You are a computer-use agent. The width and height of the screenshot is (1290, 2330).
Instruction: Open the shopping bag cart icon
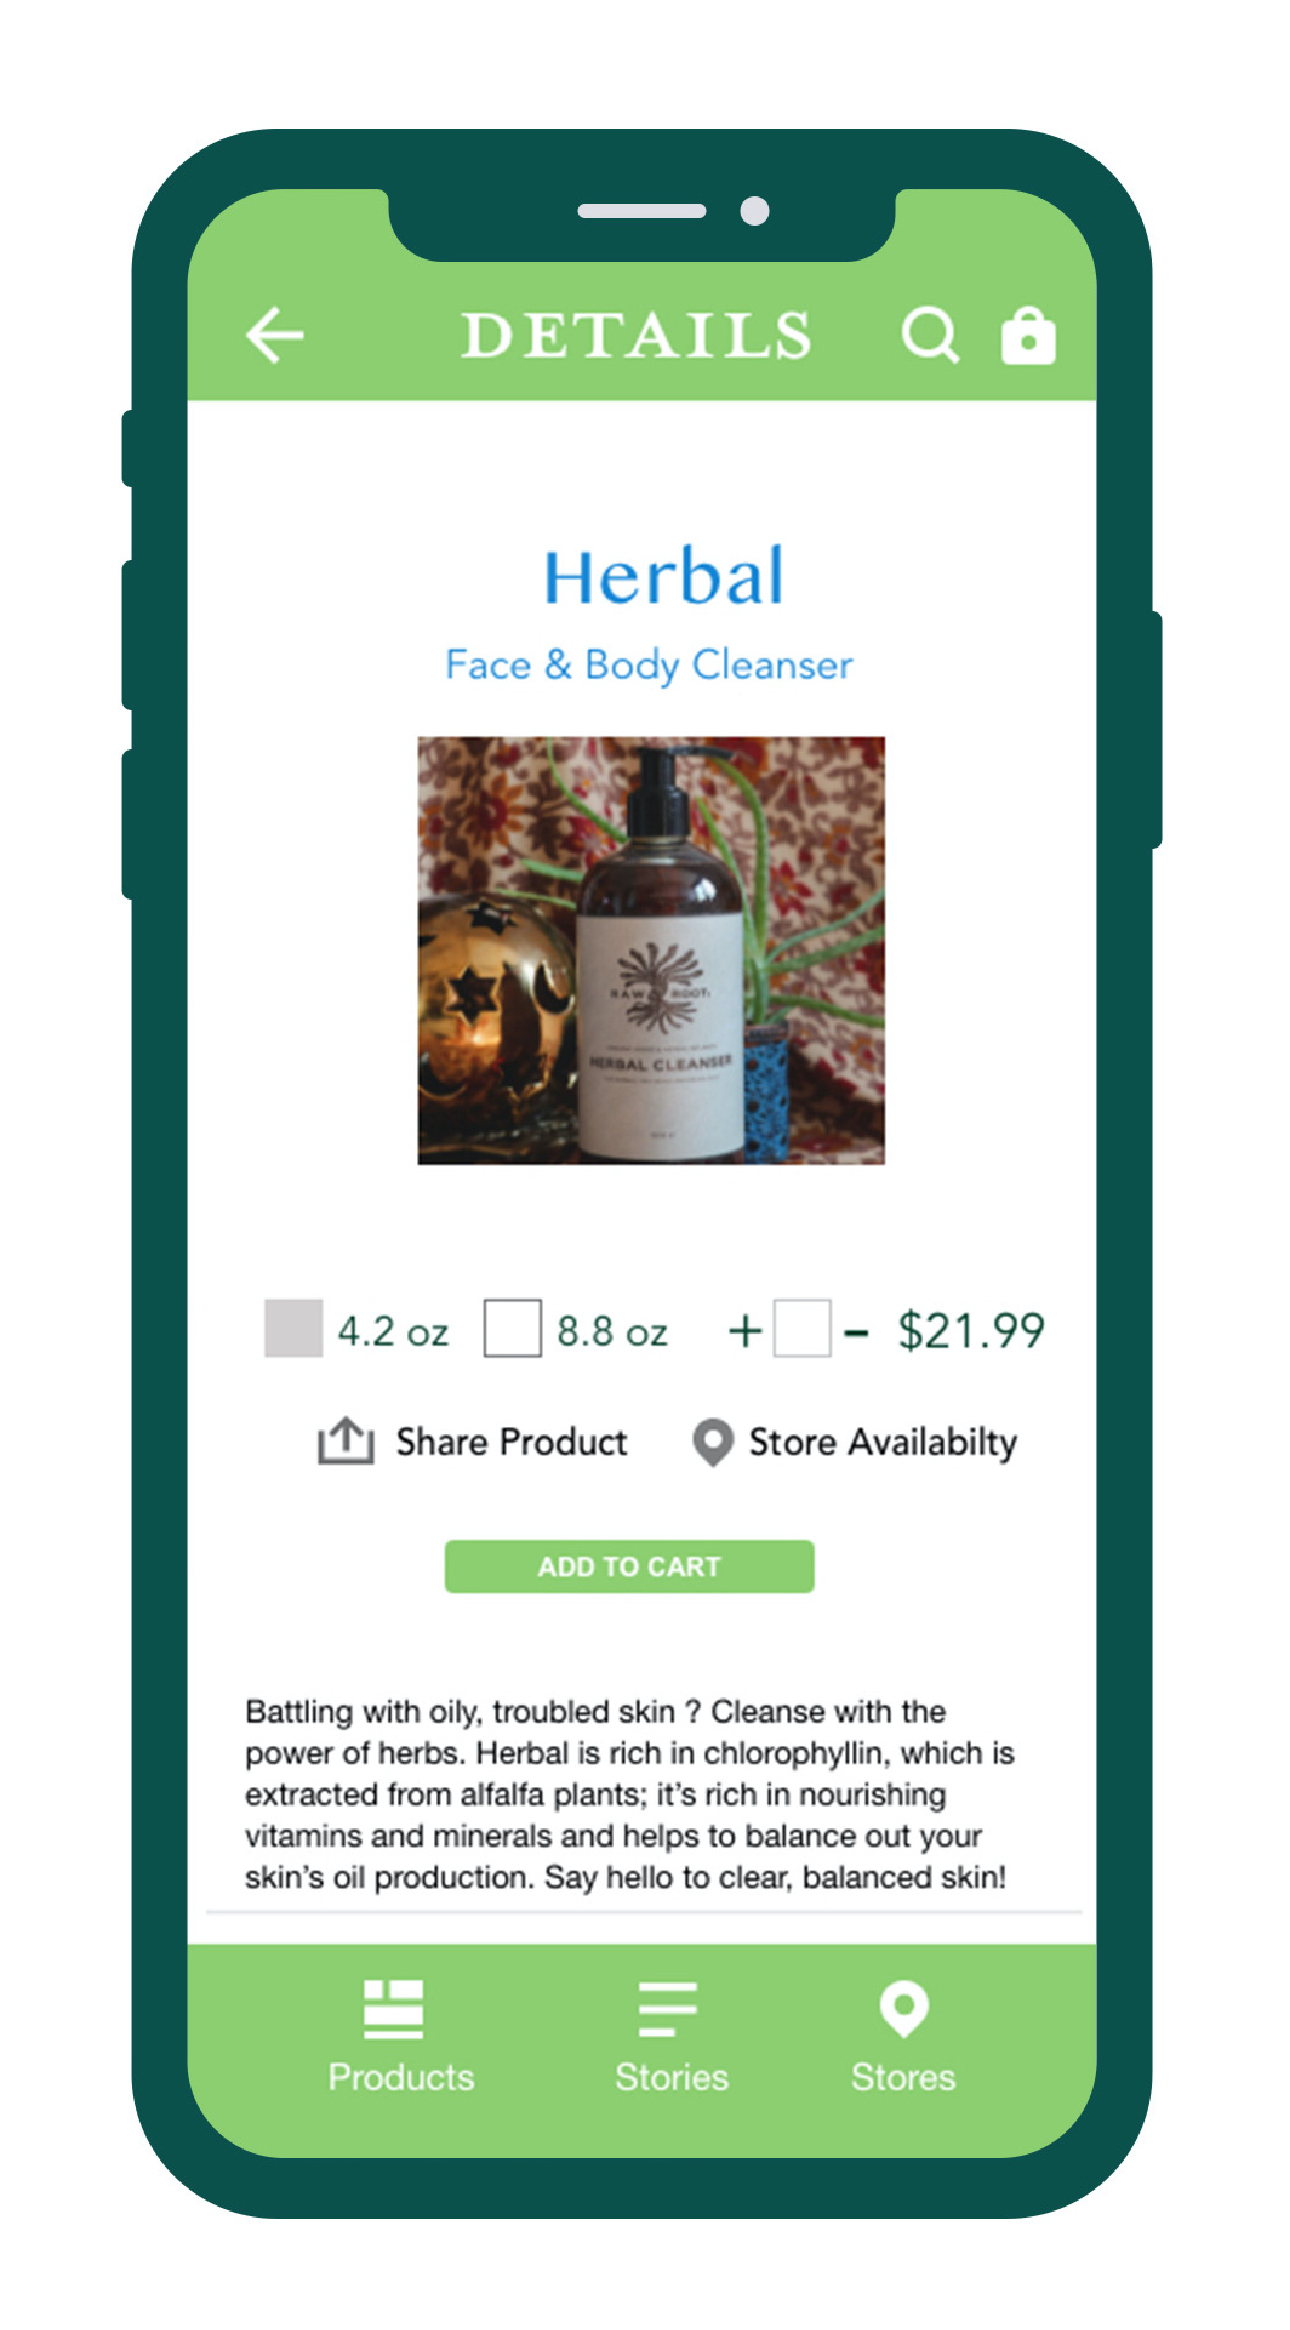(x=1028, y=335)
